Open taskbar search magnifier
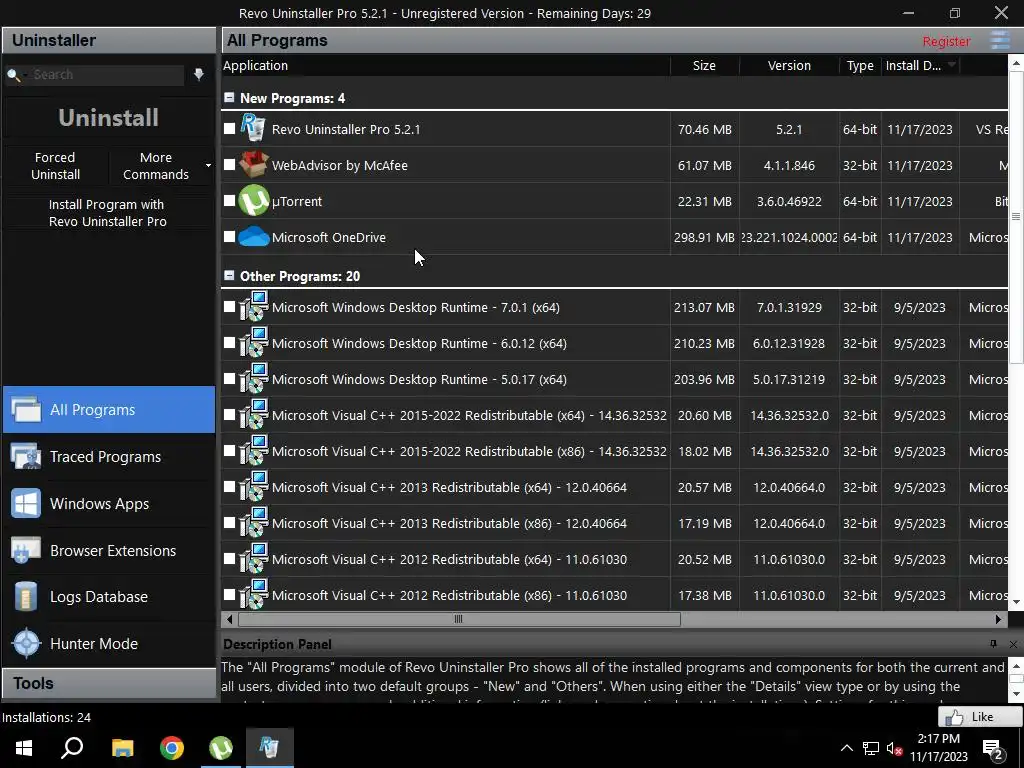This screenshot has height=768, width=1024. (x=72, y=747)
